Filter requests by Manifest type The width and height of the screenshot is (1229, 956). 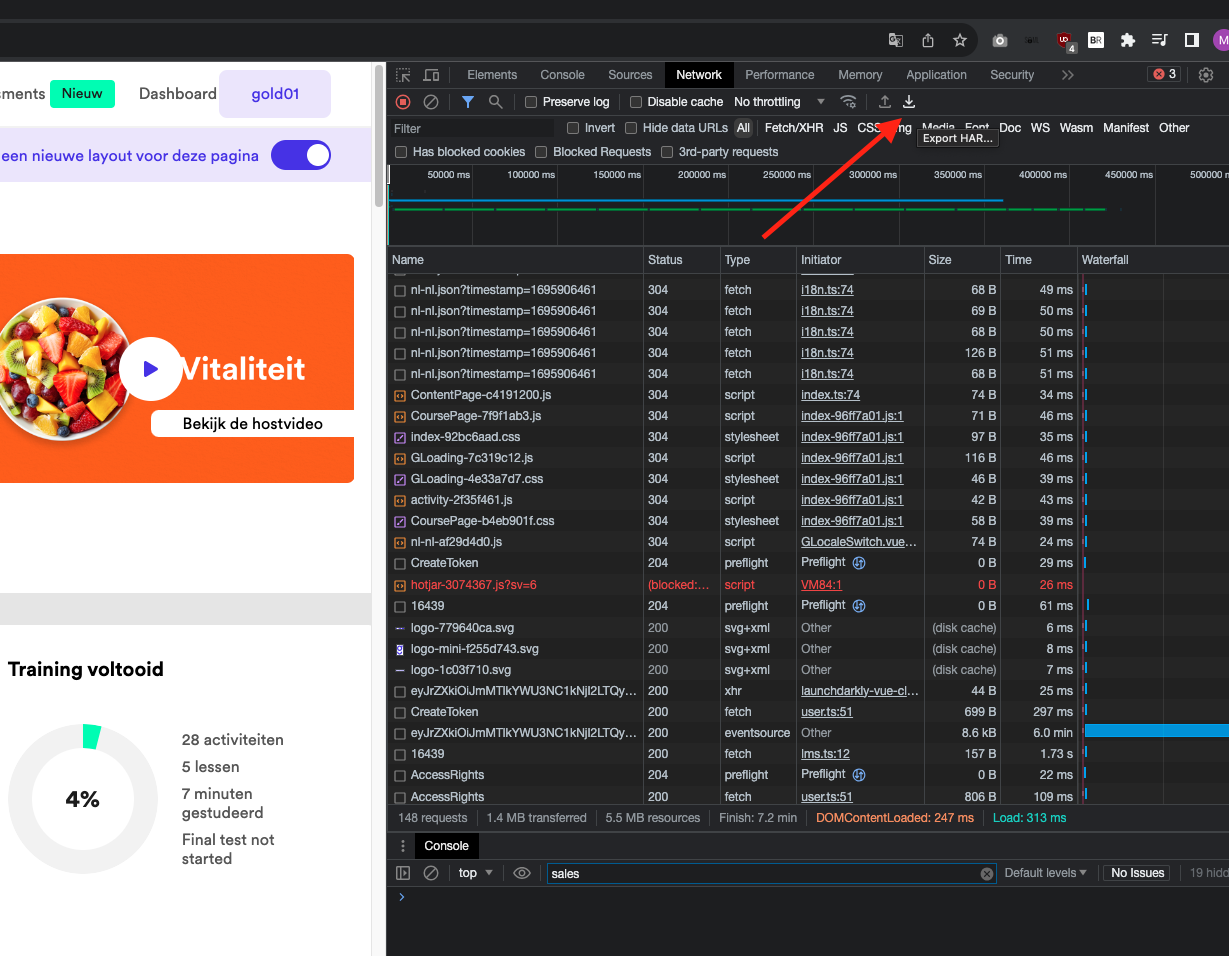[1126, 128]
